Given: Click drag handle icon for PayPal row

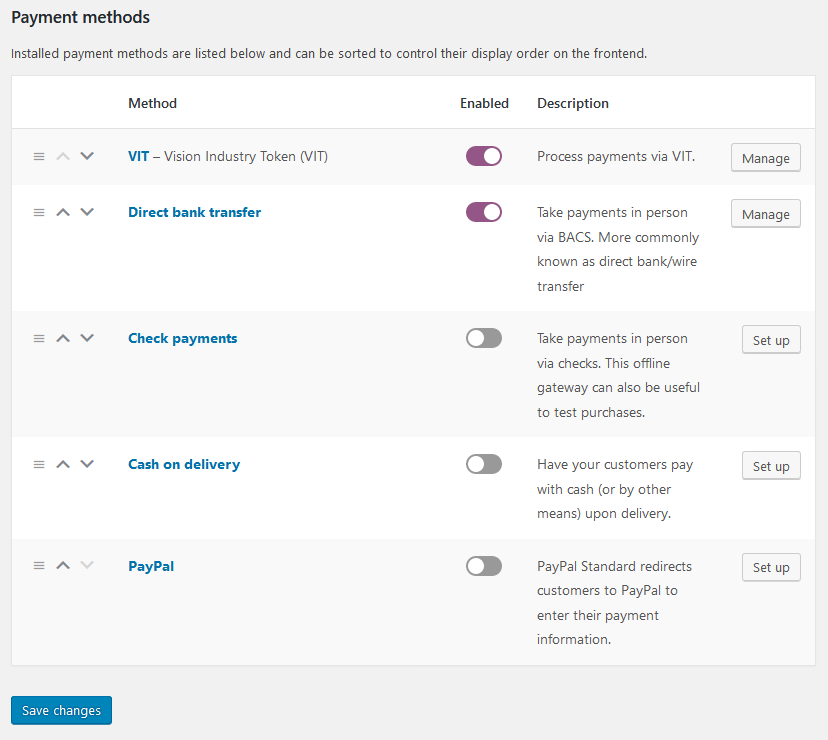Looking at the screenshot, I should tap(39, 566).
